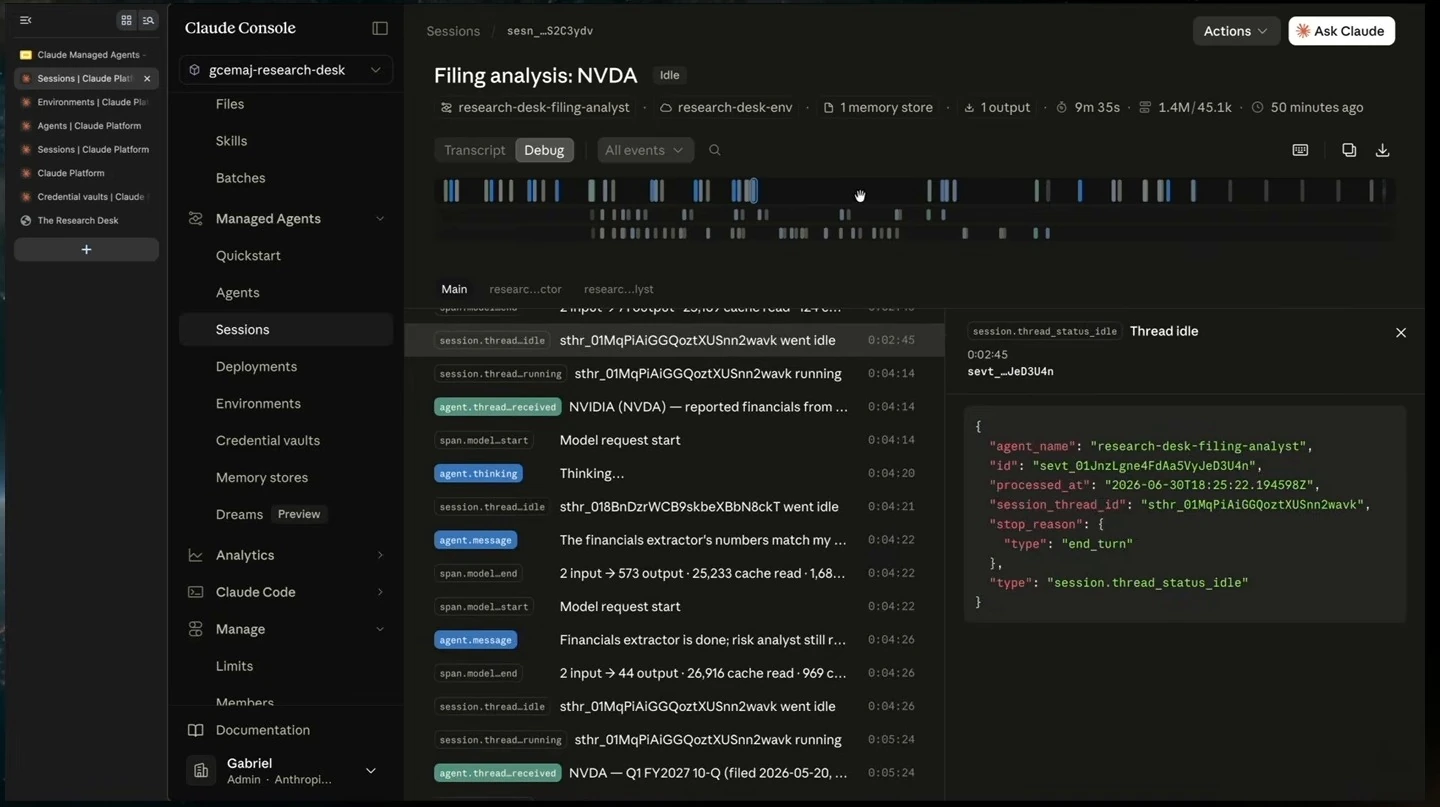The width and height of the screenshot is (1440, 807).
Task: Select the agent.thinking Thinking… event row
Action: point(674,473)
